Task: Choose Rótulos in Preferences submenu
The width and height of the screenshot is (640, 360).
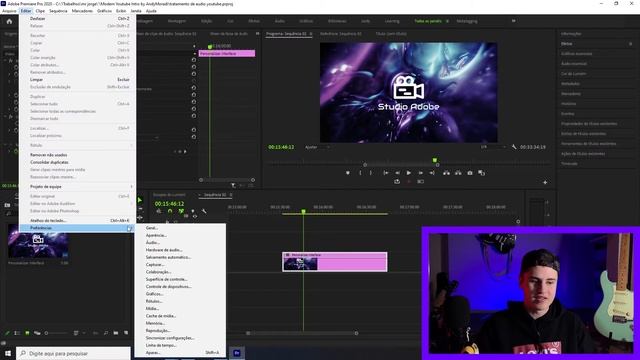Action: tap(180, 301)
